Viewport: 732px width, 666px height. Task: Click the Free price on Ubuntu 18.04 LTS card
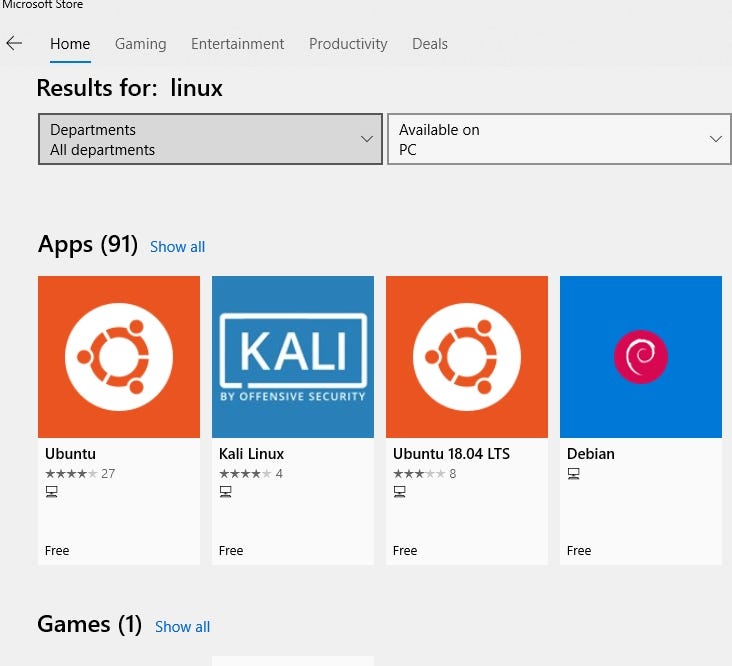(405, 551)
